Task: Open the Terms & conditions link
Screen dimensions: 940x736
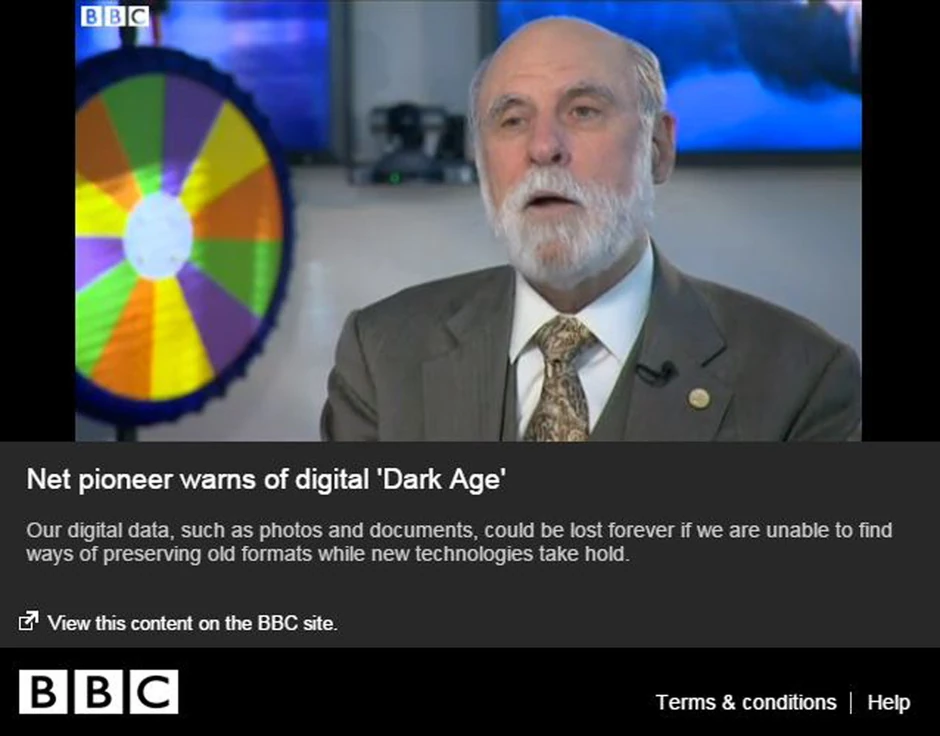Action: (x=746, y=702)
